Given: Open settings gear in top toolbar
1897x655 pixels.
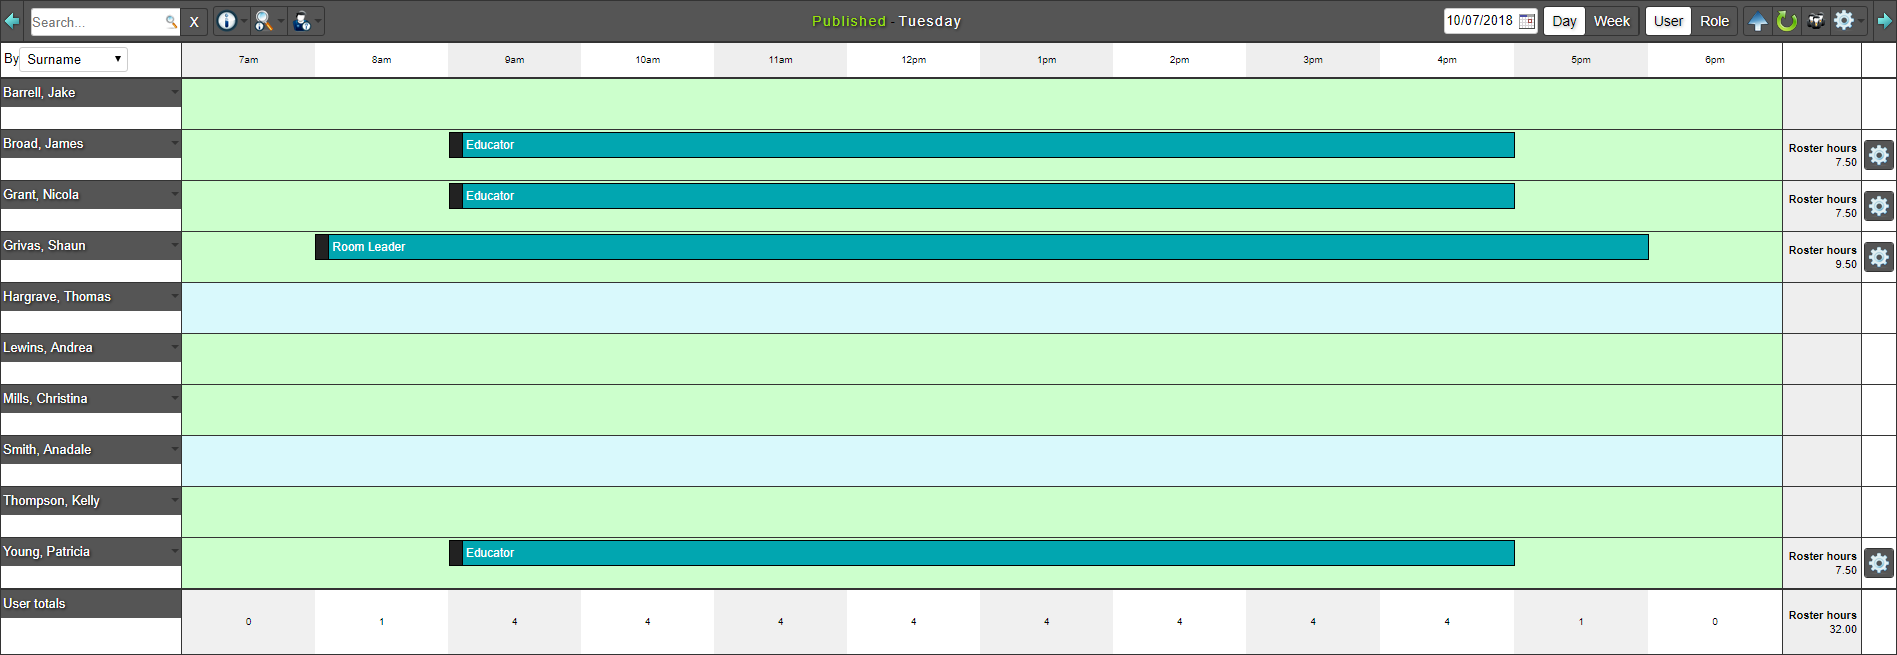Looking at the screenshot, I should point(1844,21).
